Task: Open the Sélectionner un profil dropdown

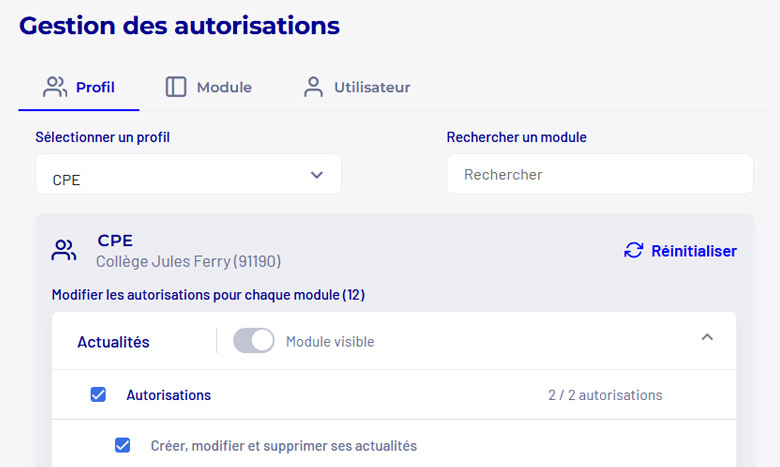Action: click(189, 174)
